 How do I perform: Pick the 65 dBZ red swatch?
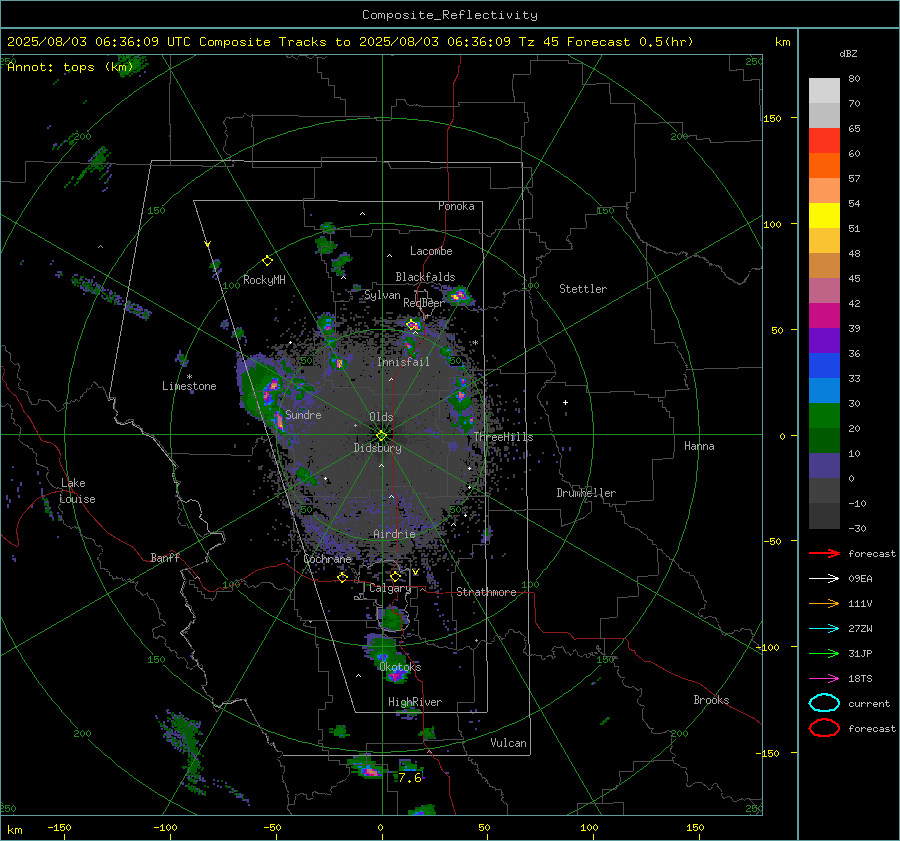(824, 140)
